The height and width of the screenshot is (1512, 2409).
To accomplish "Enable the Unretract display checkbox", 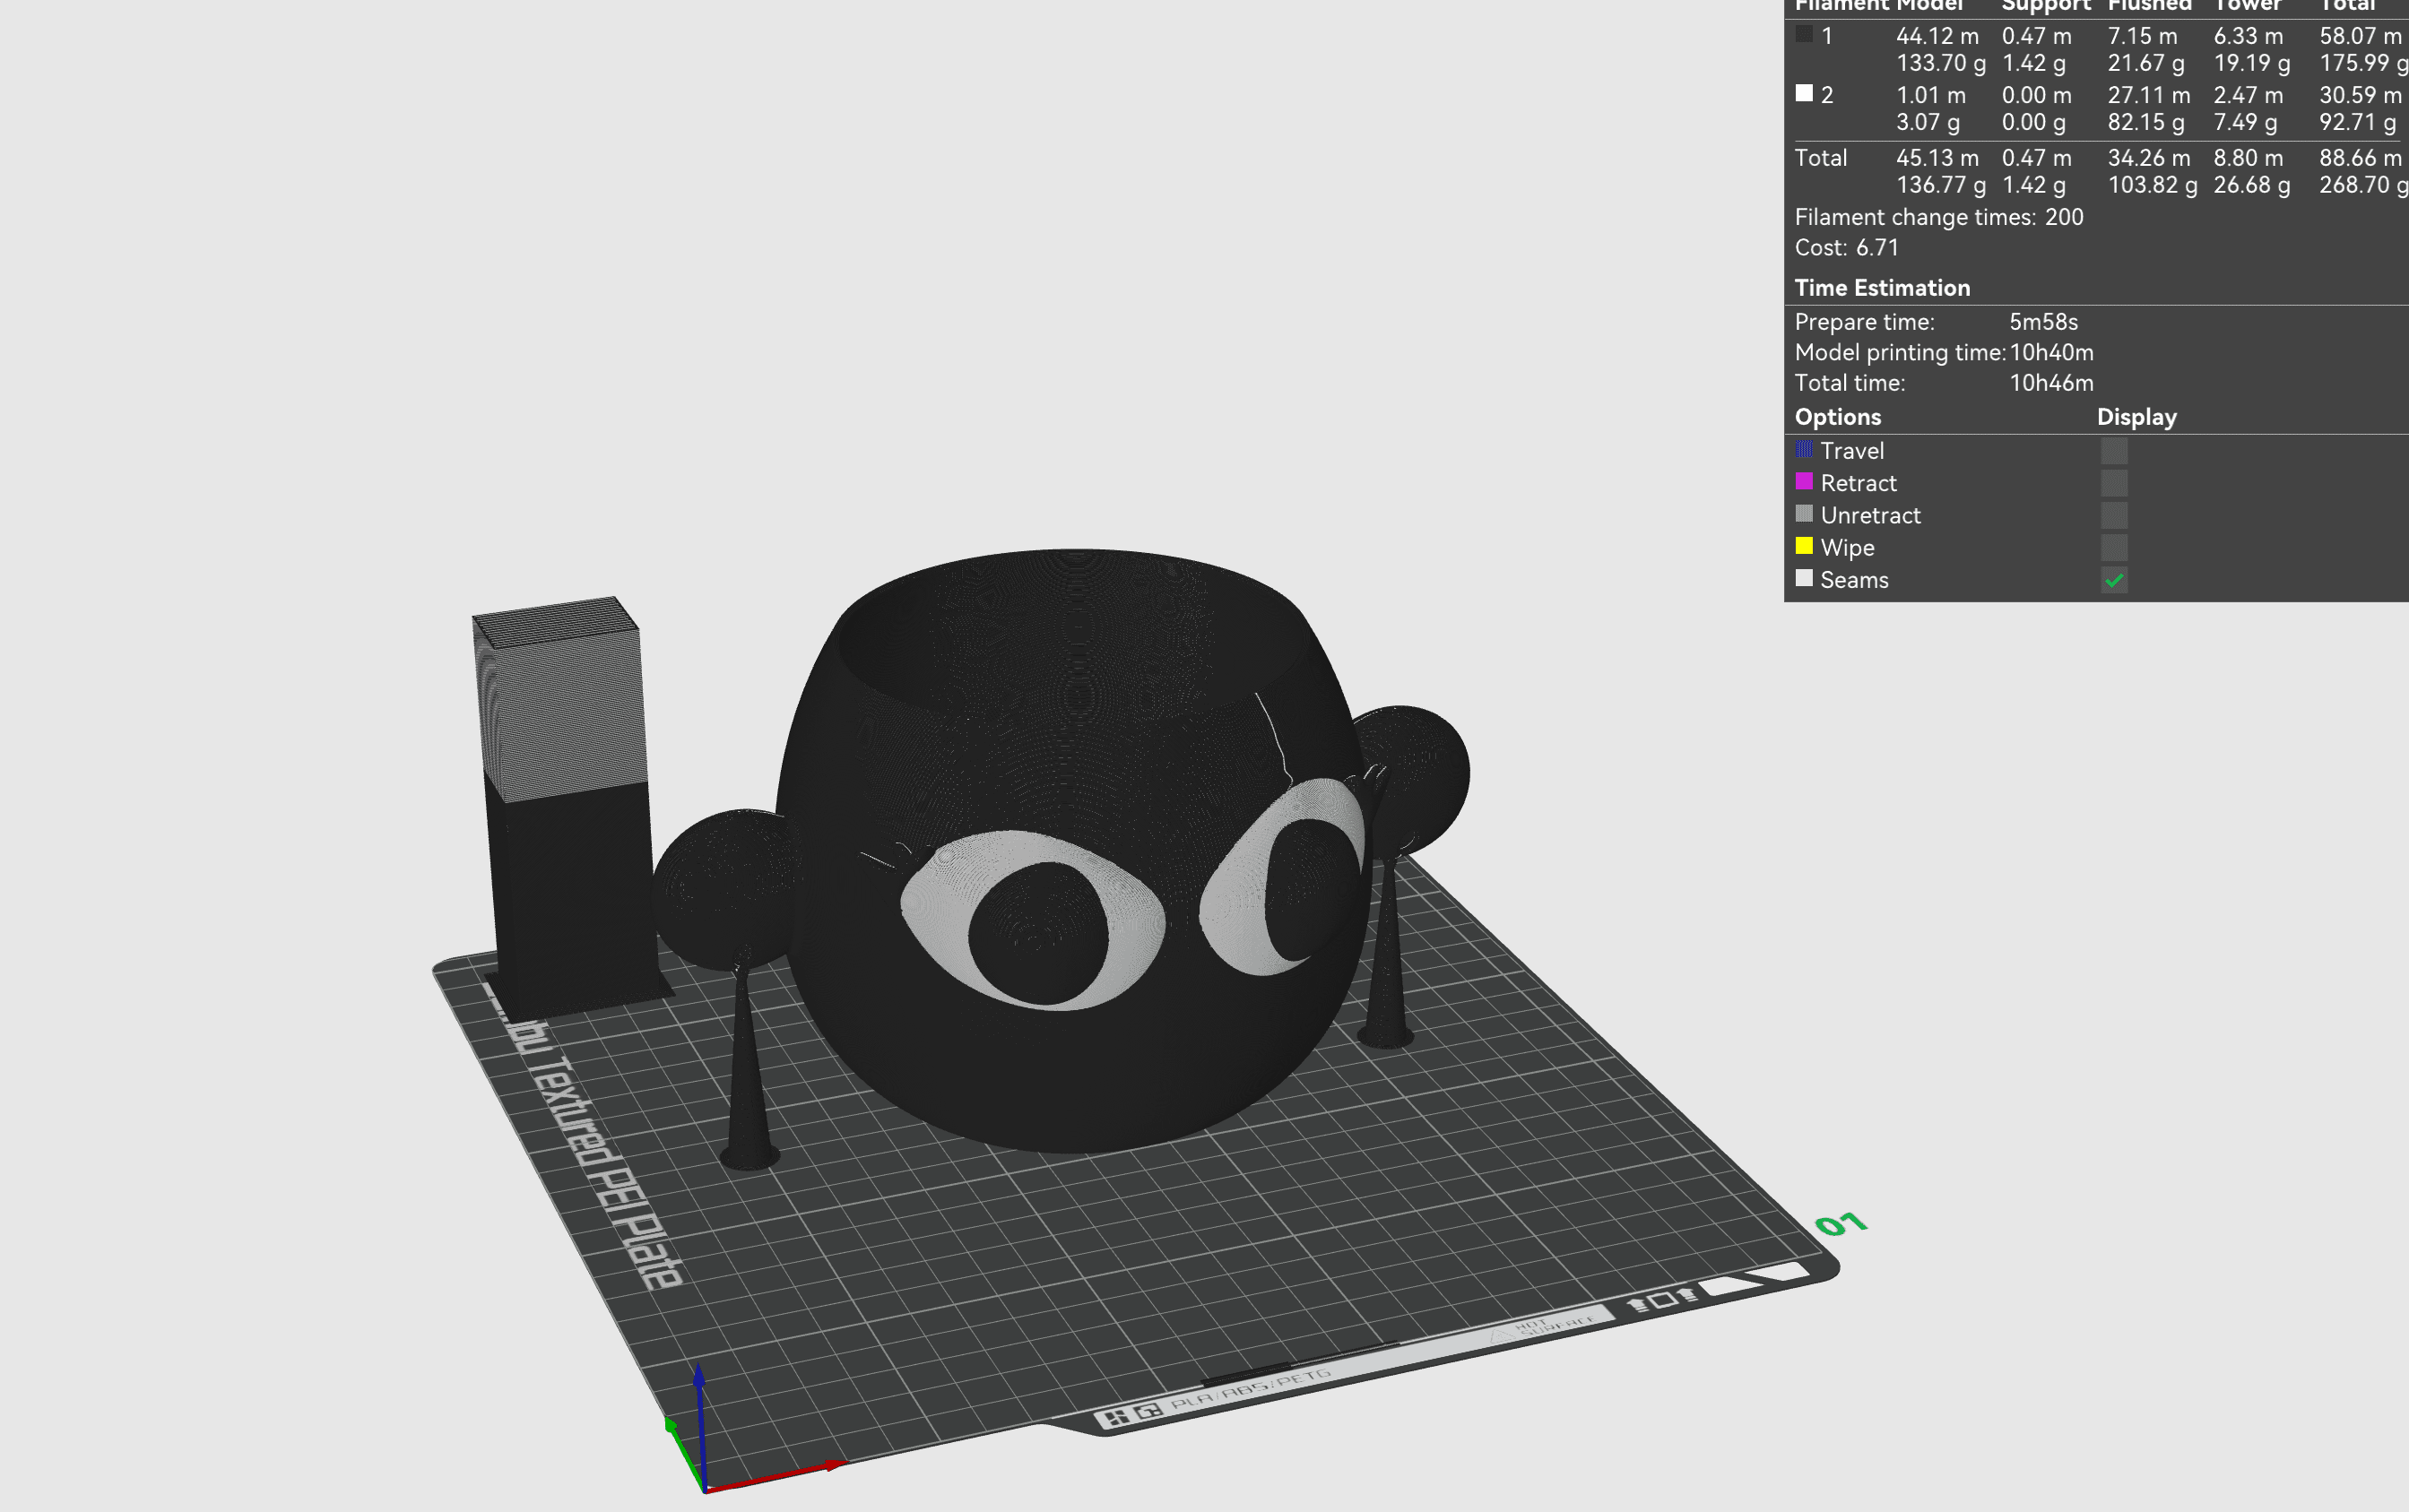I will [x=2114, y=515].
